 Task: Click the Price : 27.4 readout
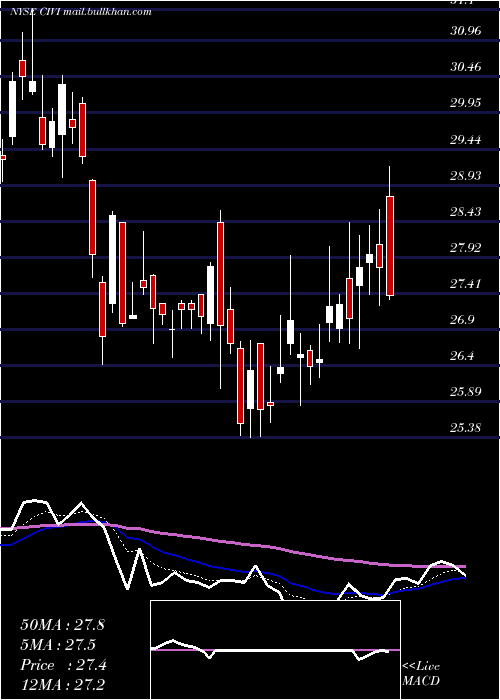63,665
